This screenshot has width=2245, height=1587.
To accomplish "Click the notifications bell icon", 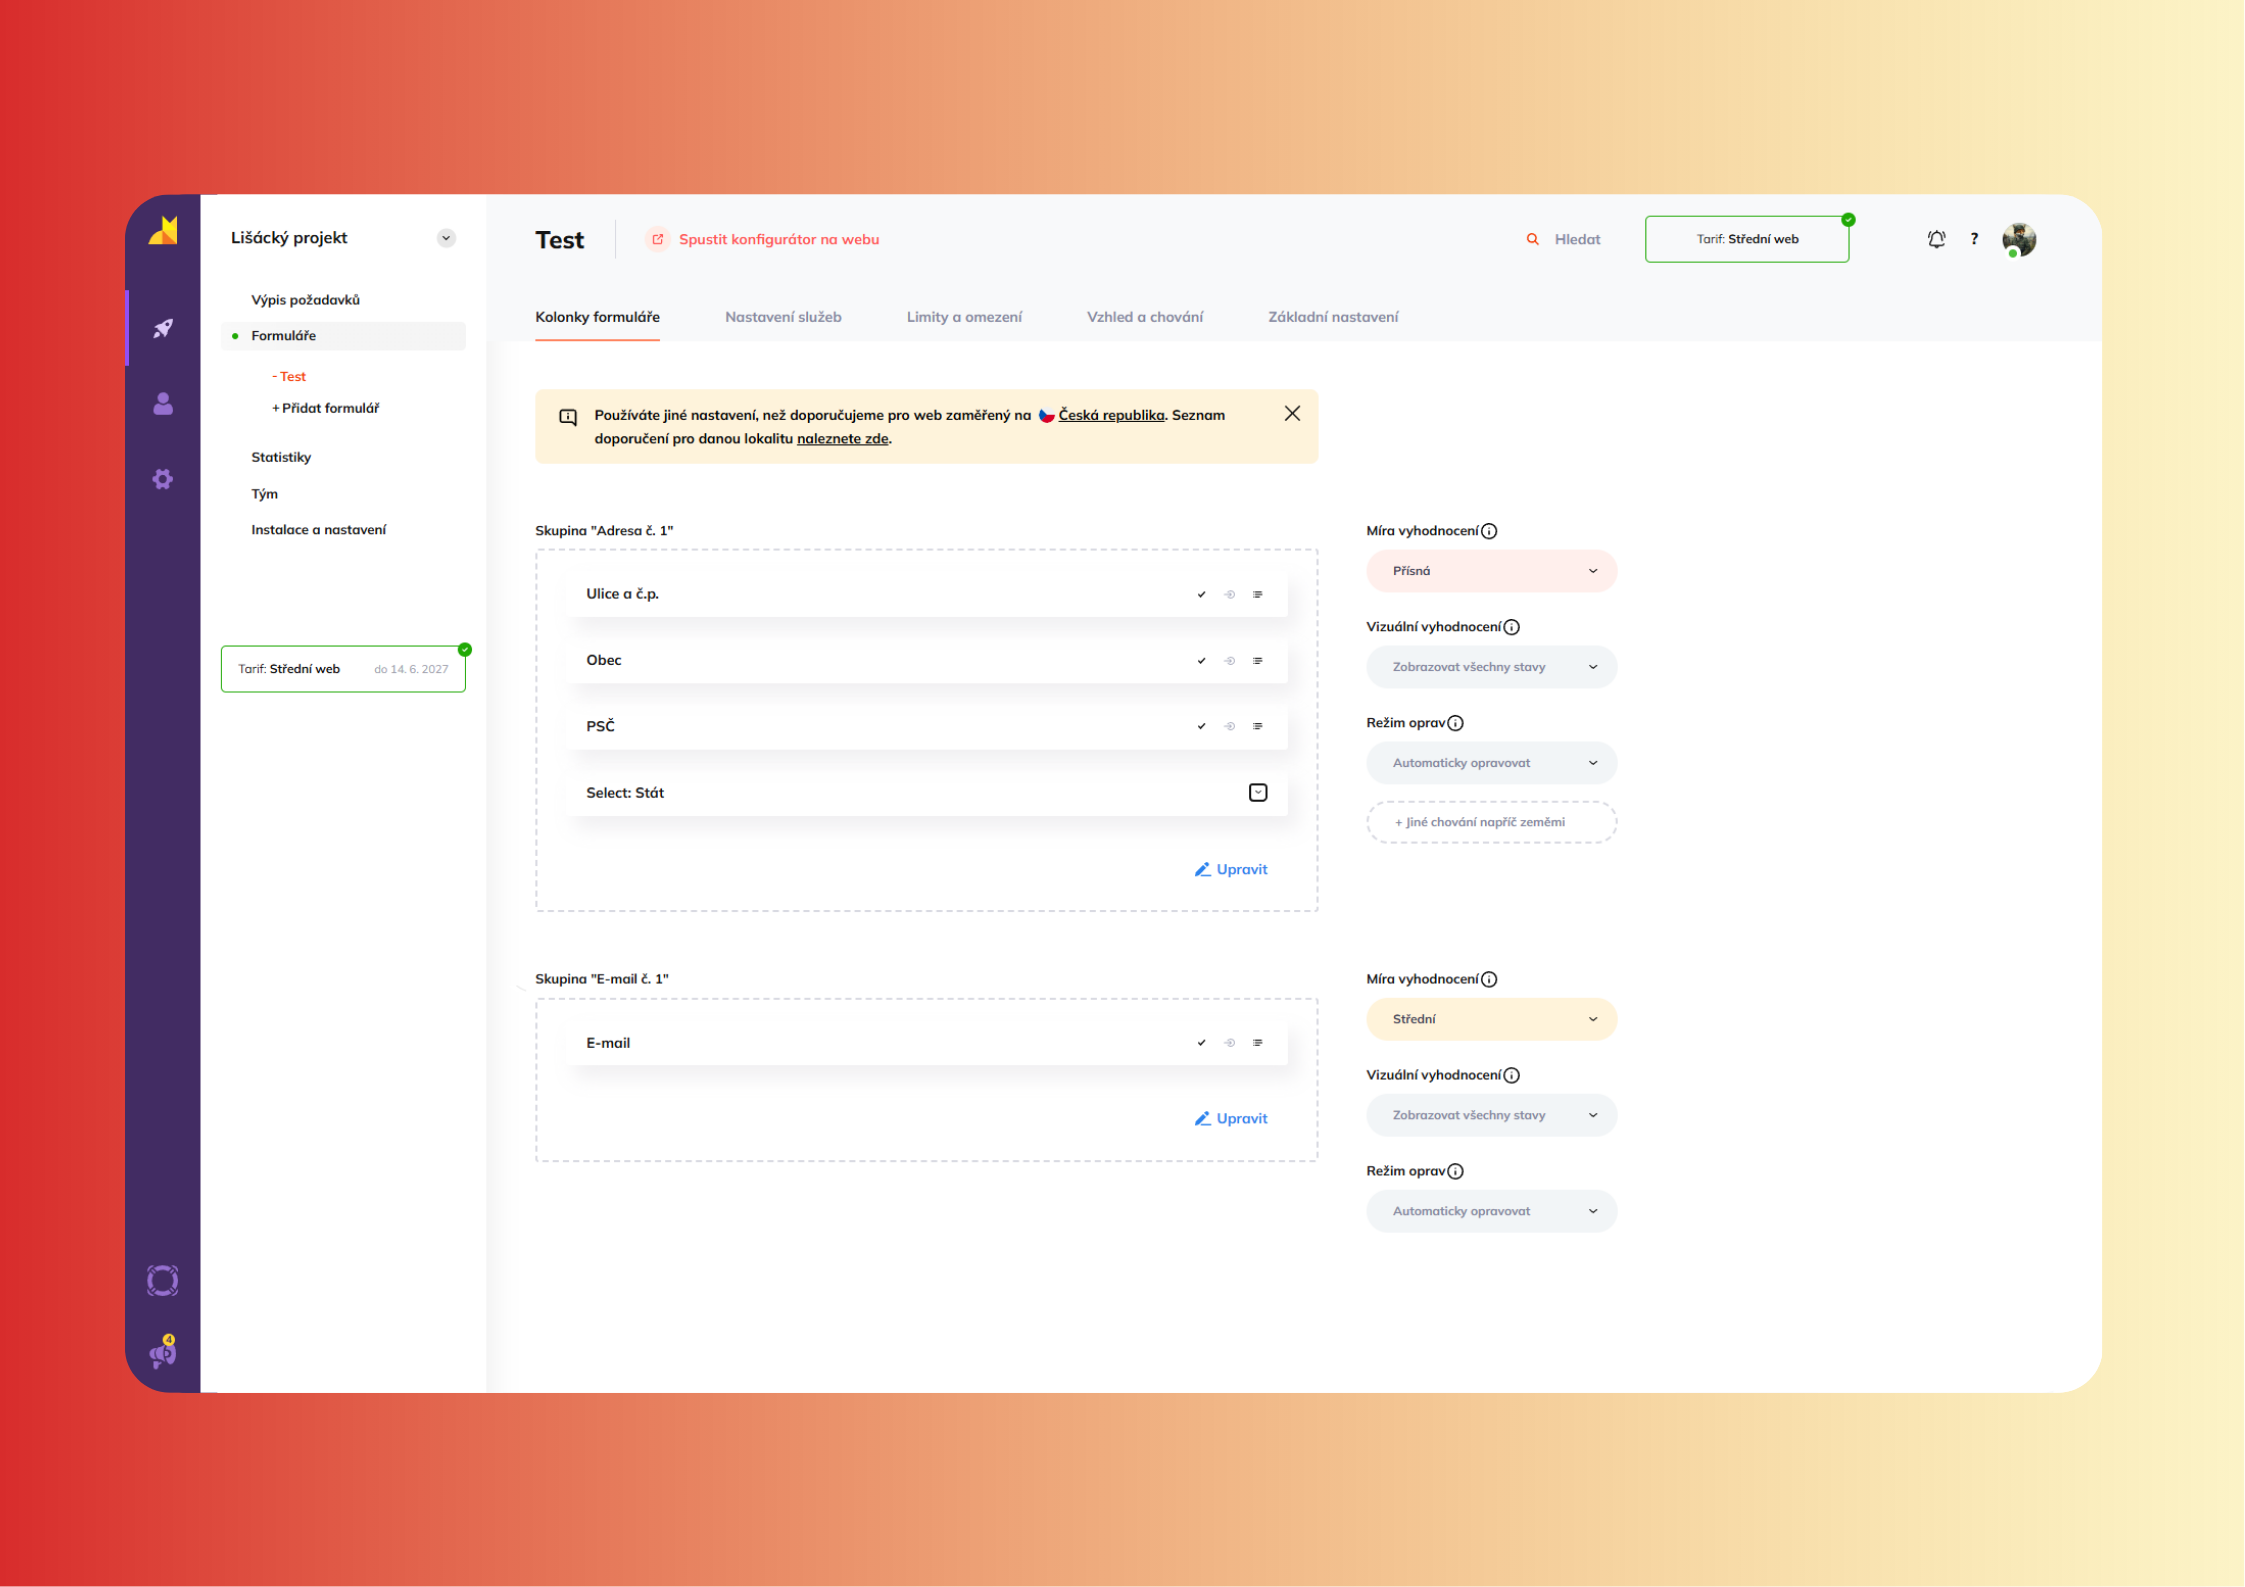I will [1937, 239].
